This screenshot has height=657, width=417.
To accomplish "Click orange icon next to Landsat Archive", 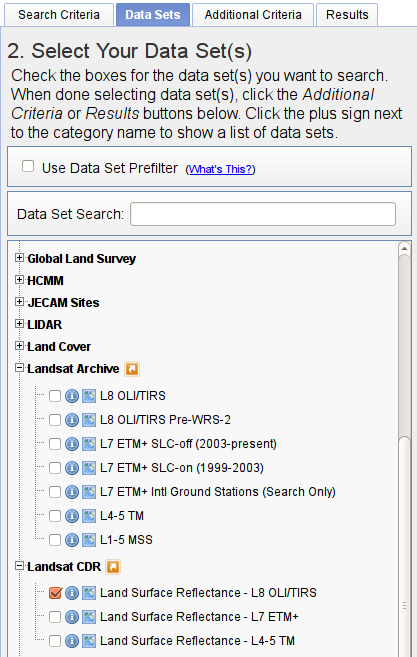I will point(132,369).
